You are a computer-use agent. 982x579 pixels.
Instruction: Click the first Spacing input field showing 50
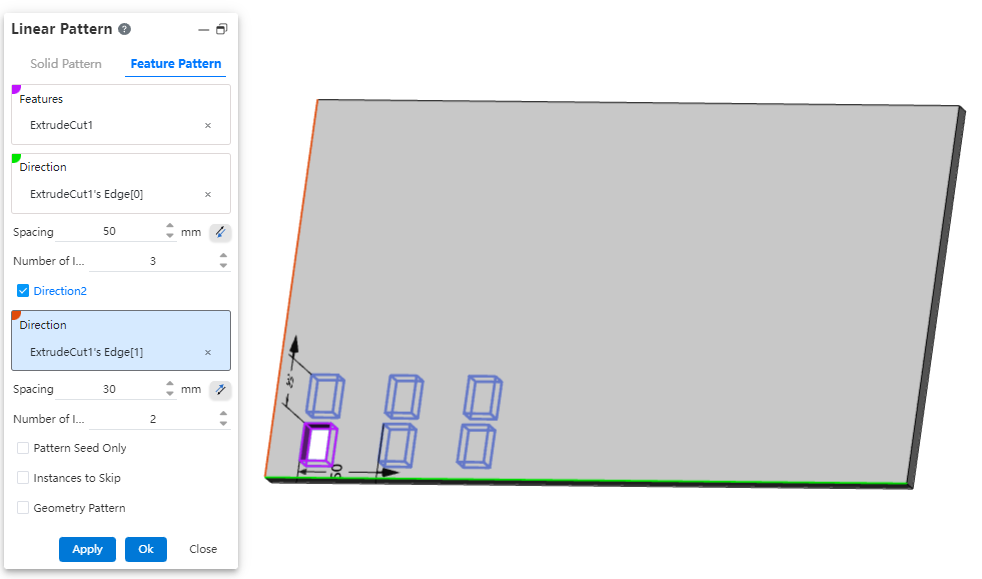[x=109, y=232]
